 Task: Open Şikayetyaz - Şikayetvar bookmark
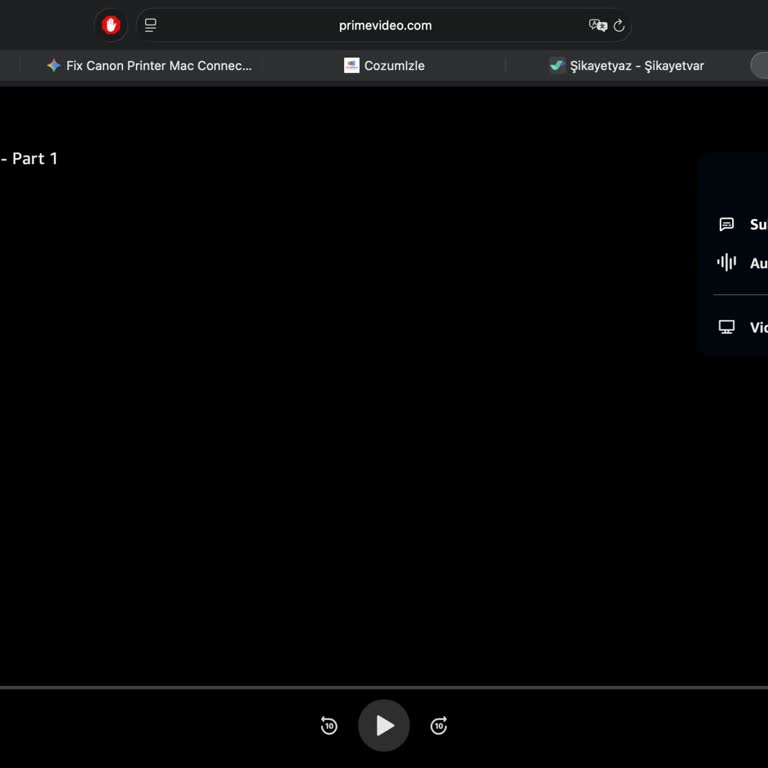(x=626, y=66)
